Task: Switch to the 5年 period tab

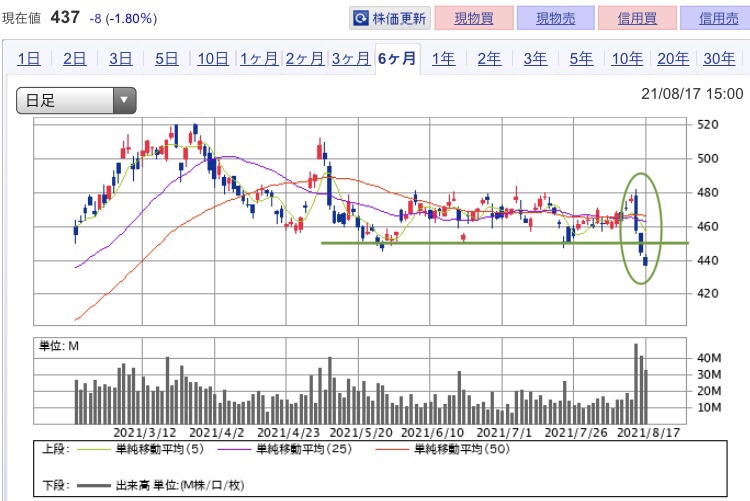Action: tap(581, 58)
